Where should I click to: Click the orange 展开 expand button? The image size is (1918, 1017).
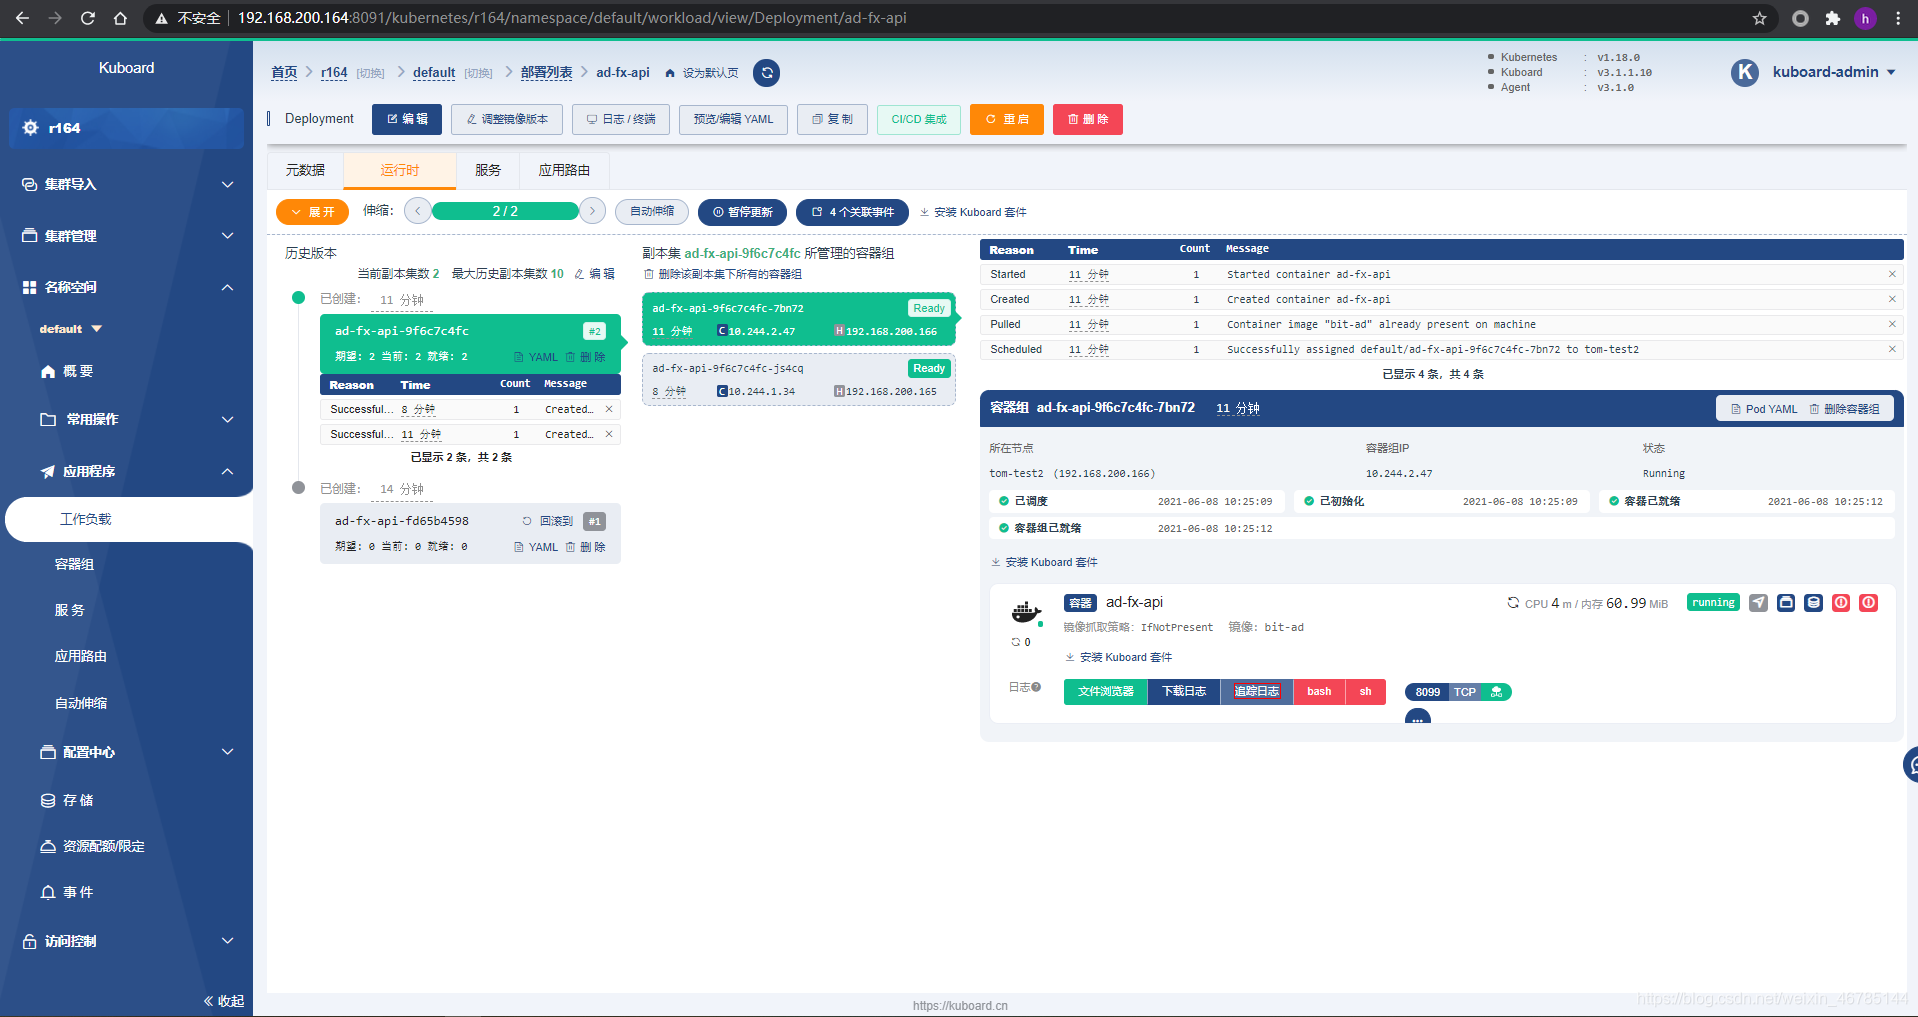pyautogui.click(x=312, y=212)
